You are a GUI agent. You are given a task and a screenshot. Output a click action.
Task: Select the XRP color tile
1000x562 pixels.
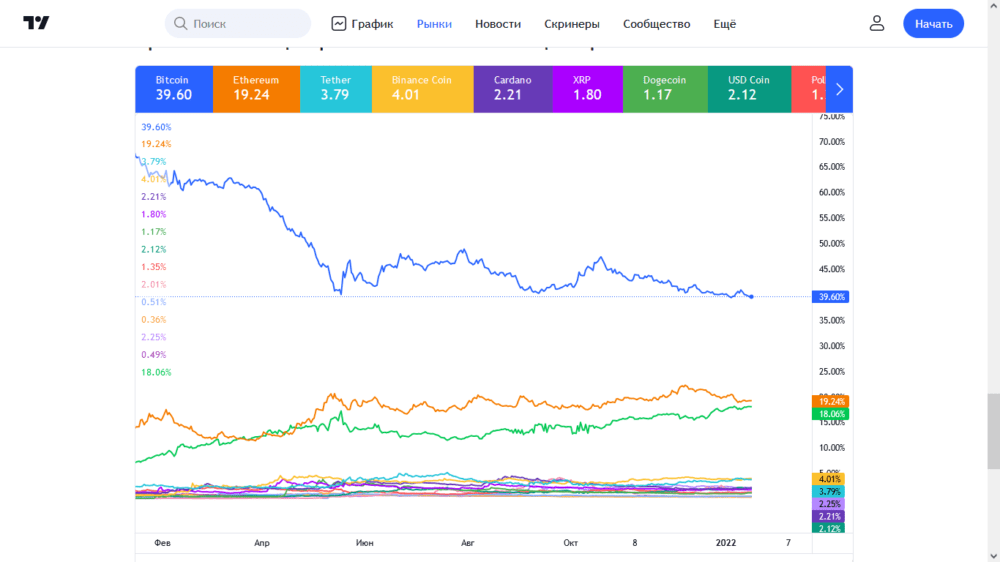pos(587,89)
